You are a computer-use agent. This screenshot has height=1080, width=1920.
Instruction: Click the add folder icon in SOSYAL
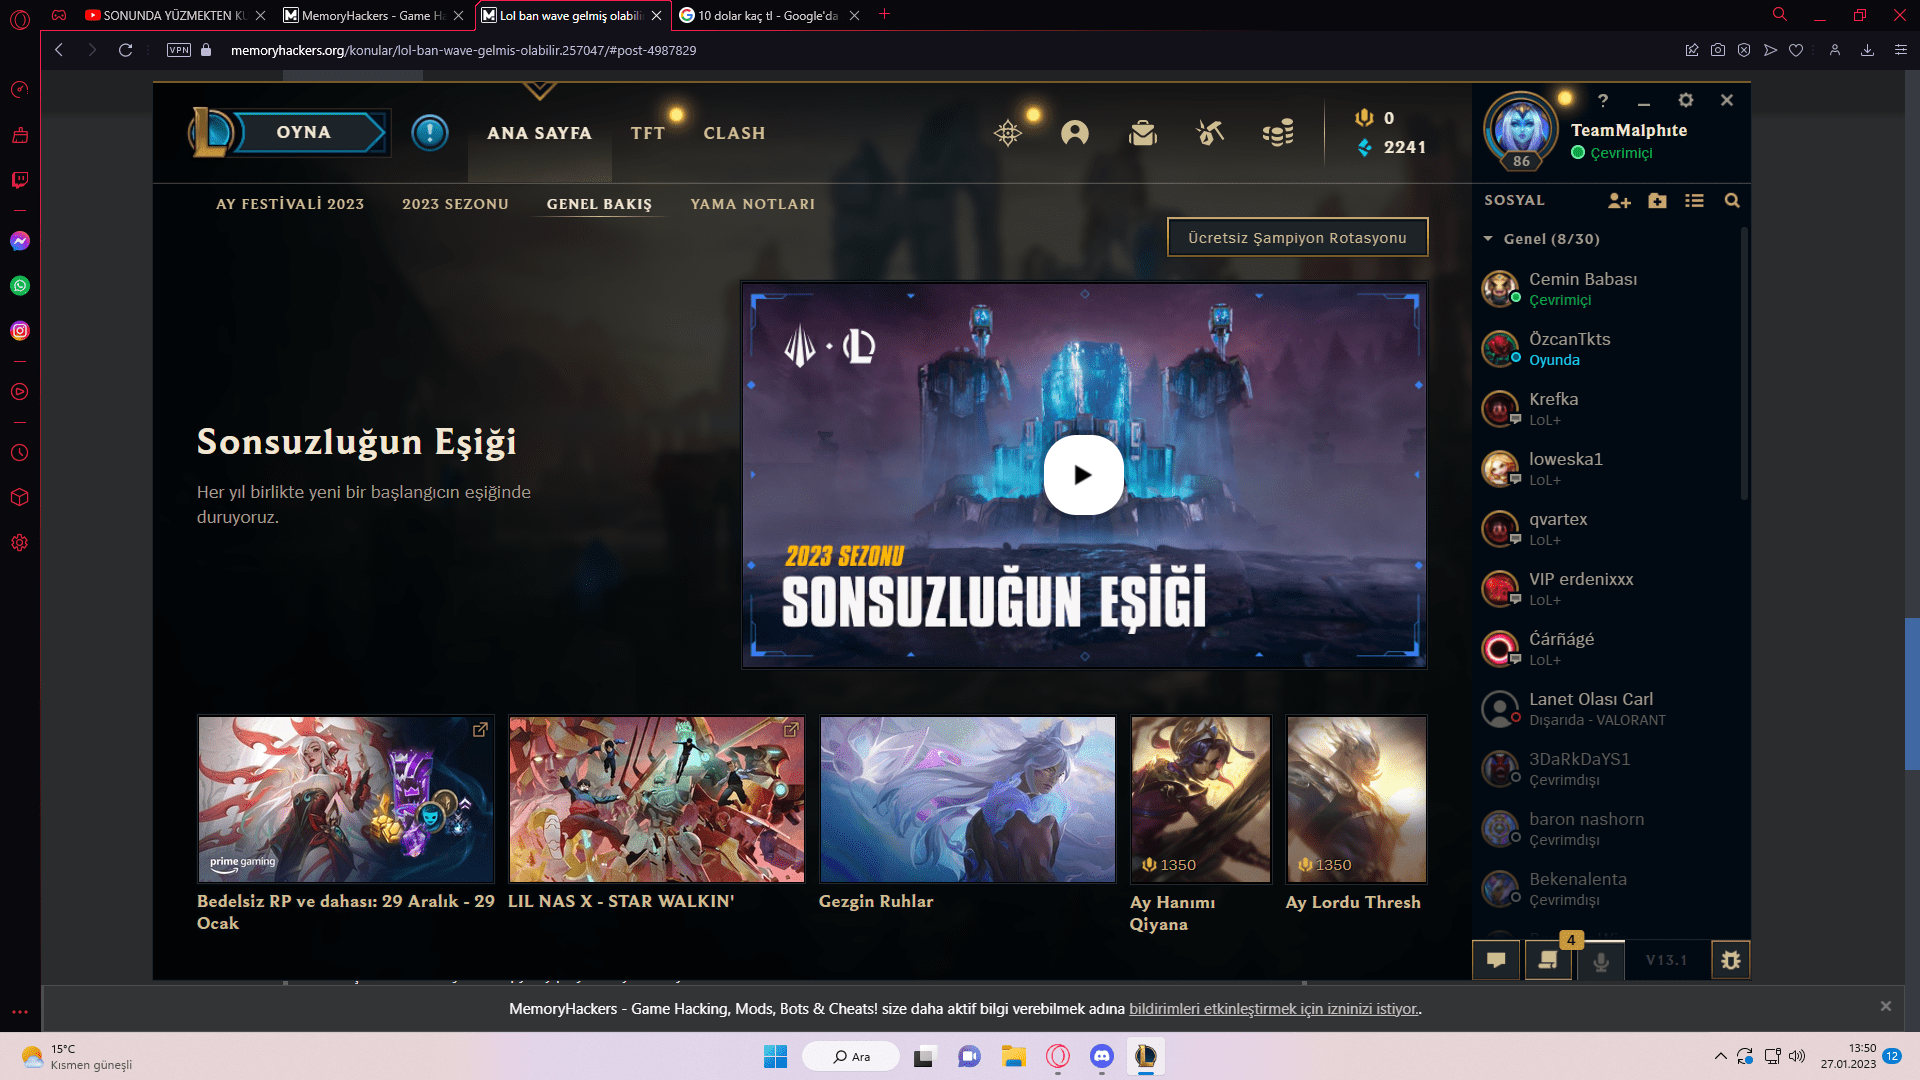pyautogui.click(x=1657, y=201)
